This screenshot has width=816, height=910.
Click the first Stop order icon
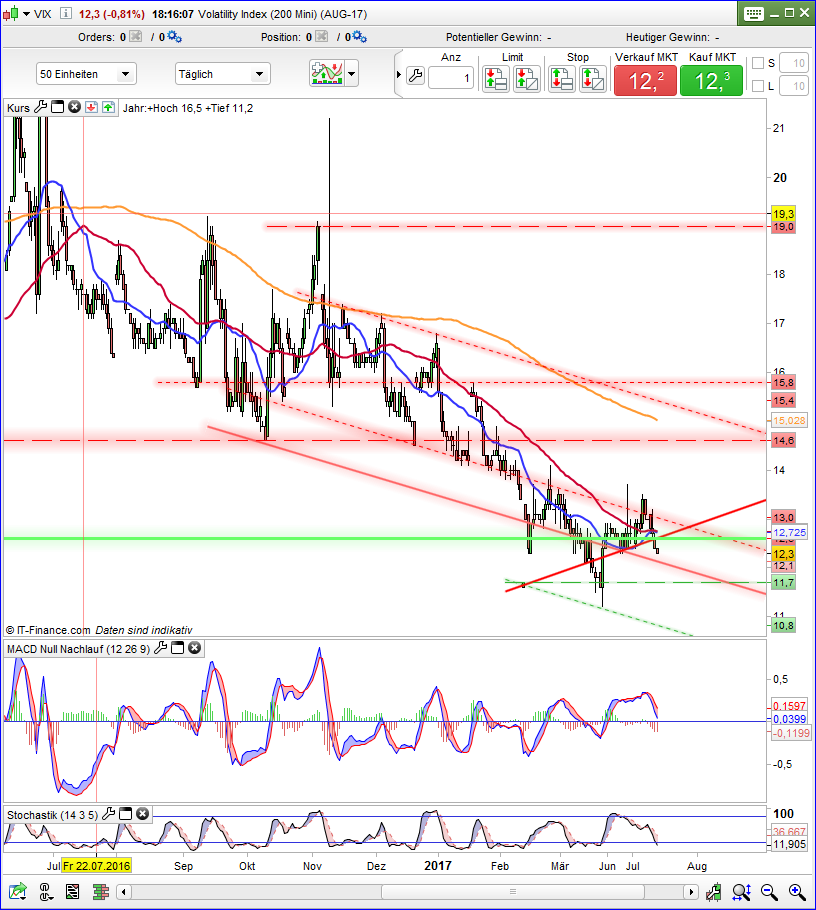562,79
